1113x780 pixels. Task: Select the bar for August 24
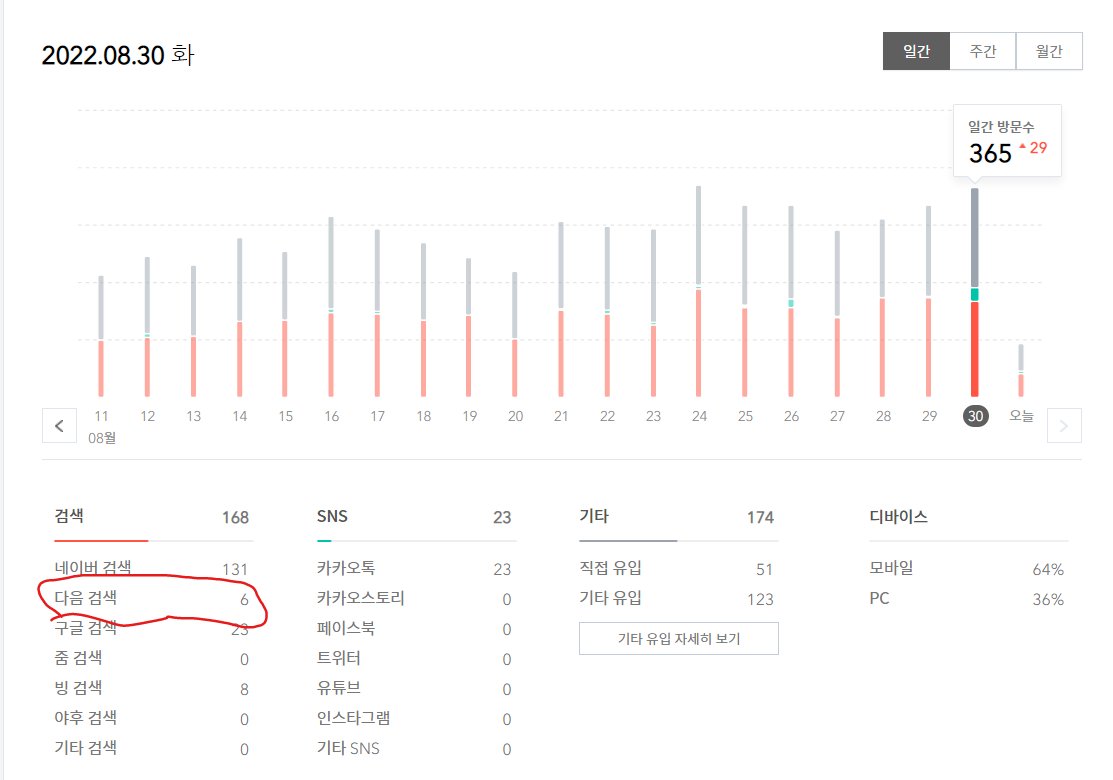click(698, 300)
